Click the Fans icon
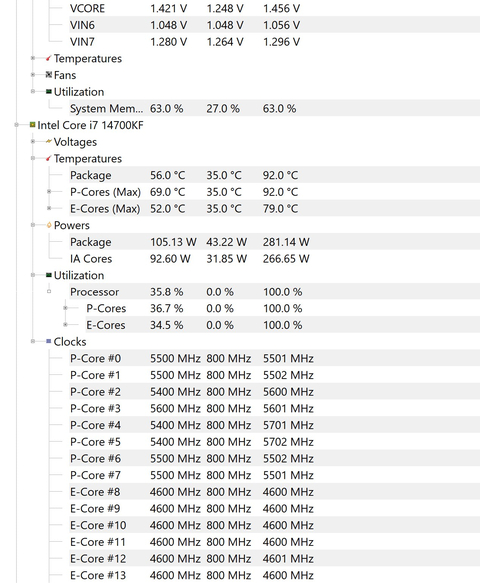This screenshot has height=583, width=480. [49, 75]
